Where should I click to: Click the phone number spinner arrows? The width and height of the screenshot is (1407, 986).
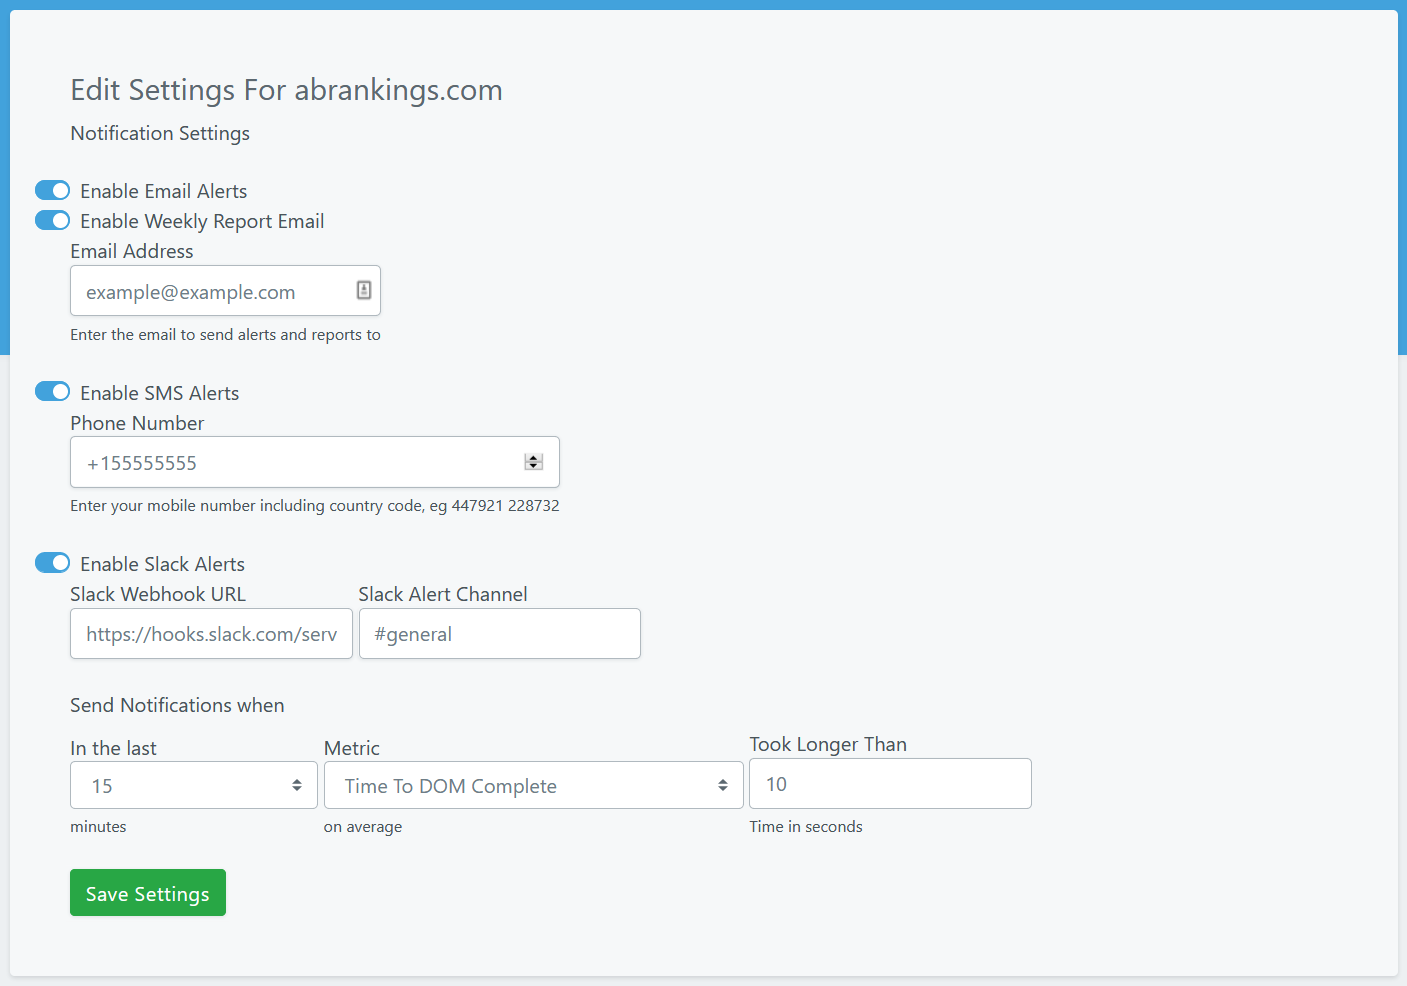[534, 462]
